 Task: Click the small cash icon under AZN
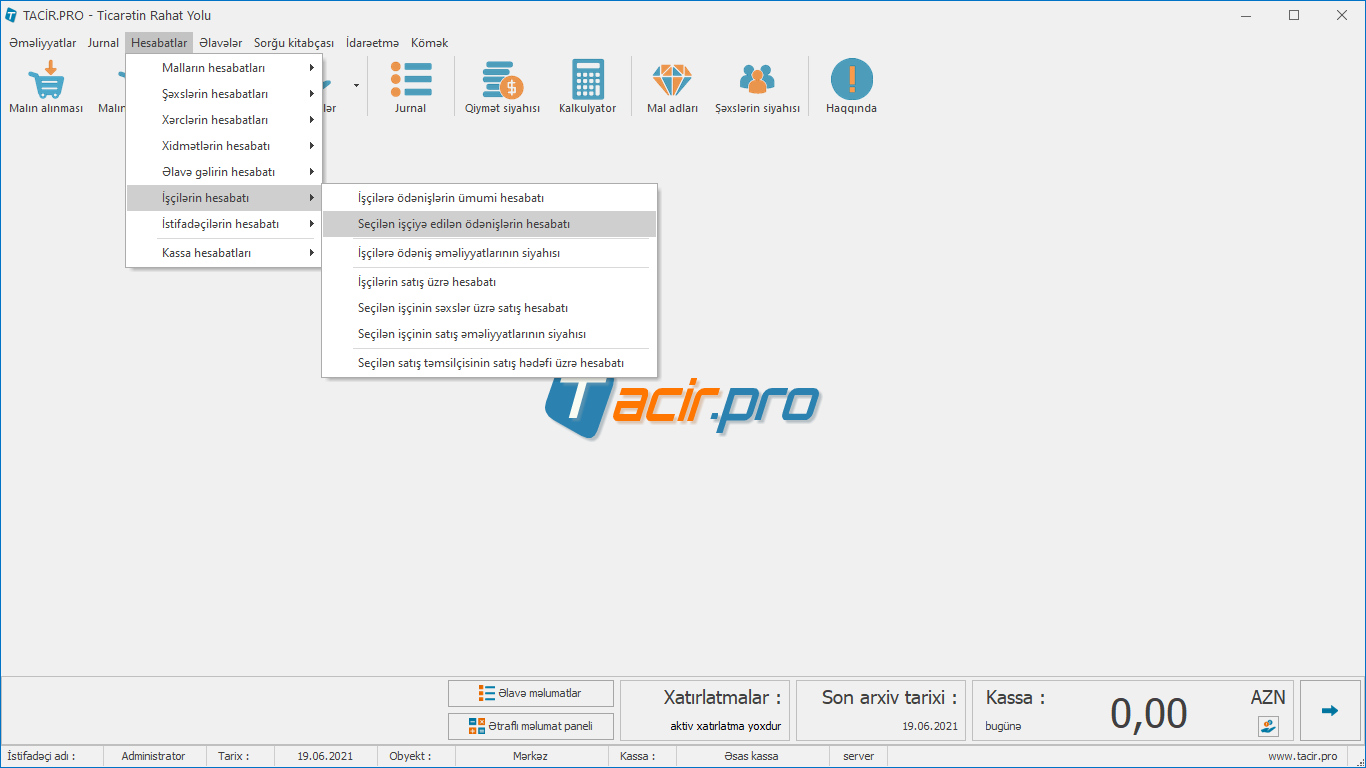point(1268,727)
